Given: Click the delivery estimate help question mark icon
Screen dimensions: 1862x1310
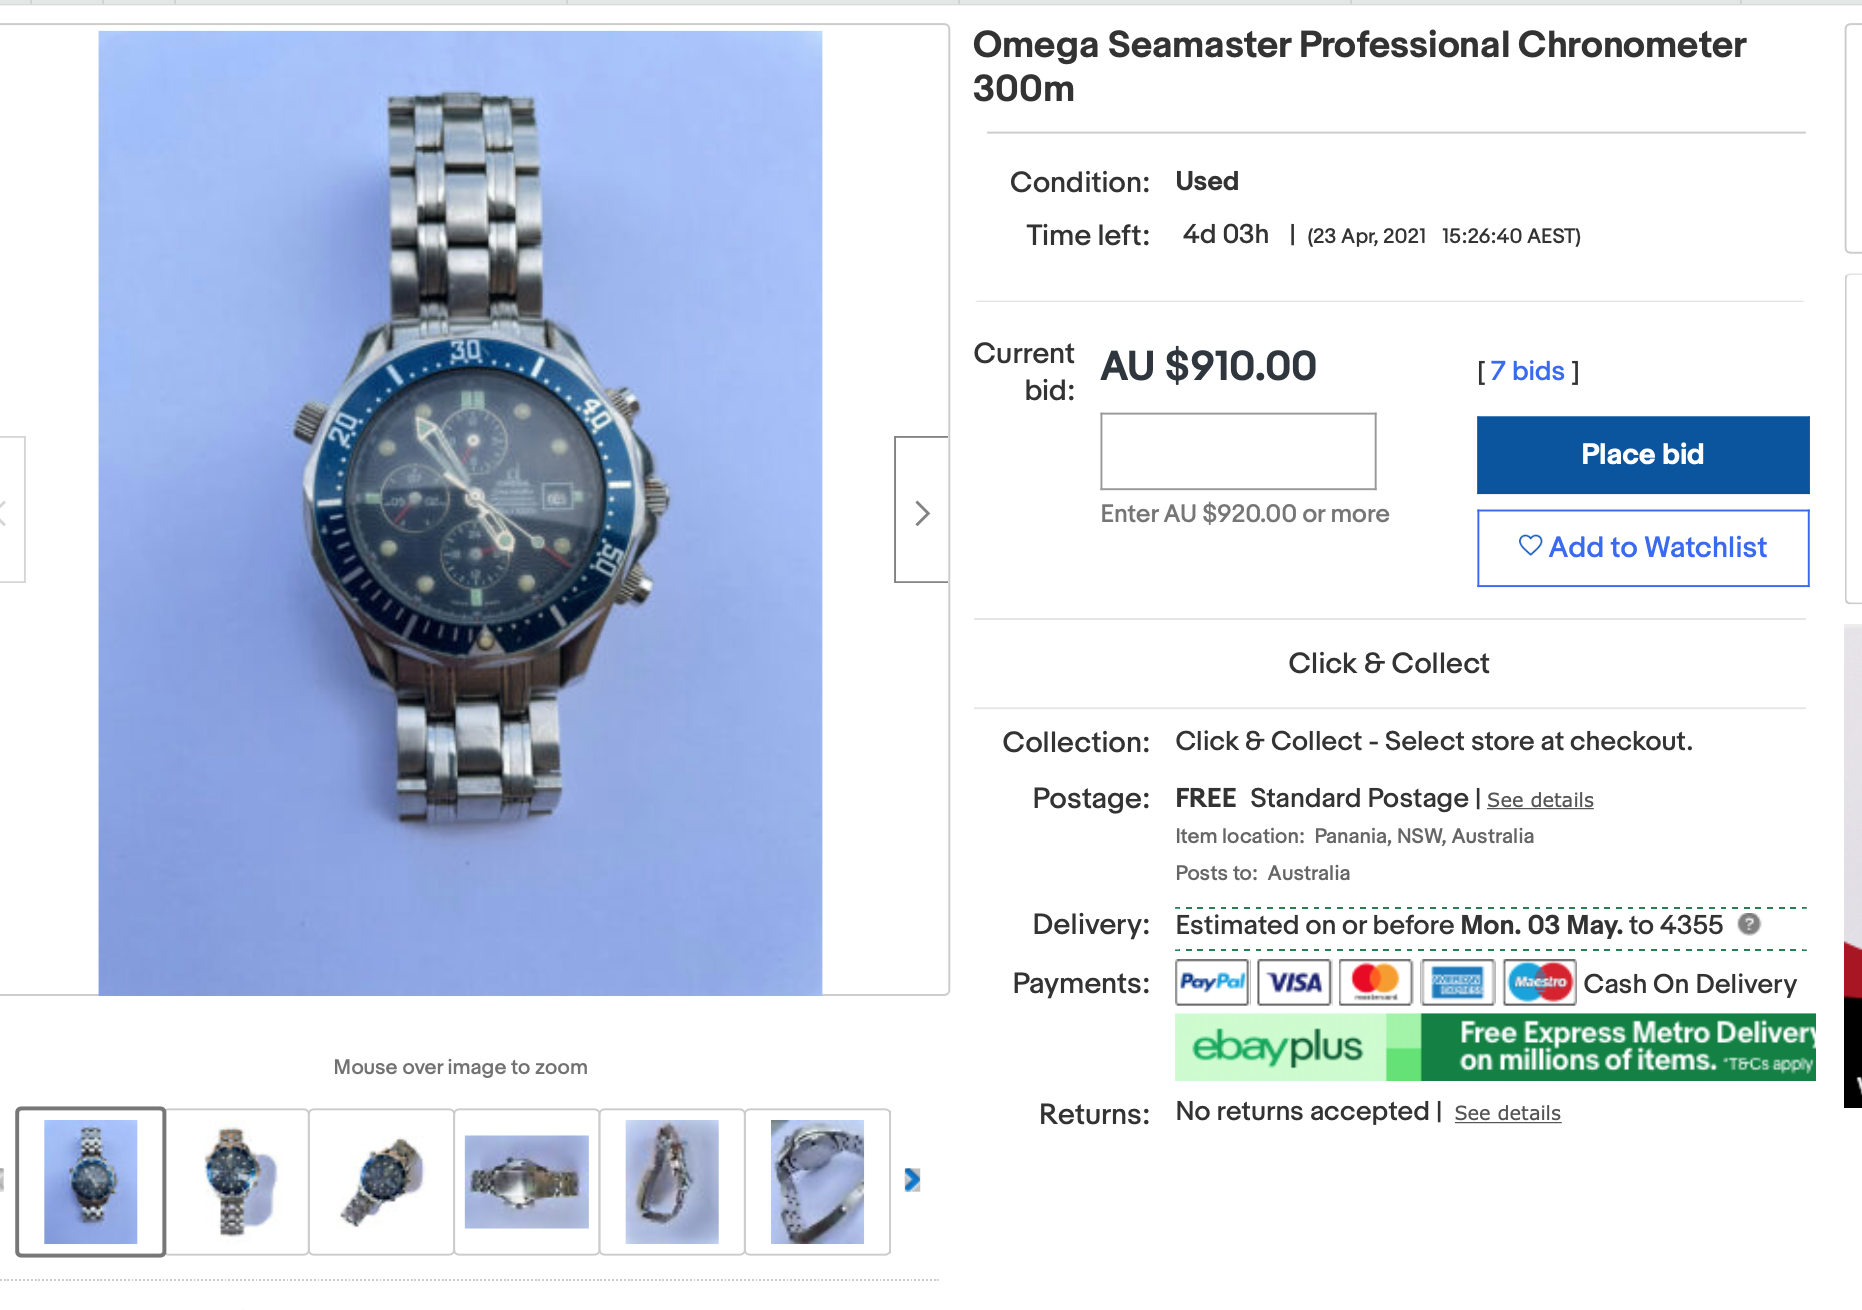Looking at the screenshot, I should click(x=1749, y=924).
